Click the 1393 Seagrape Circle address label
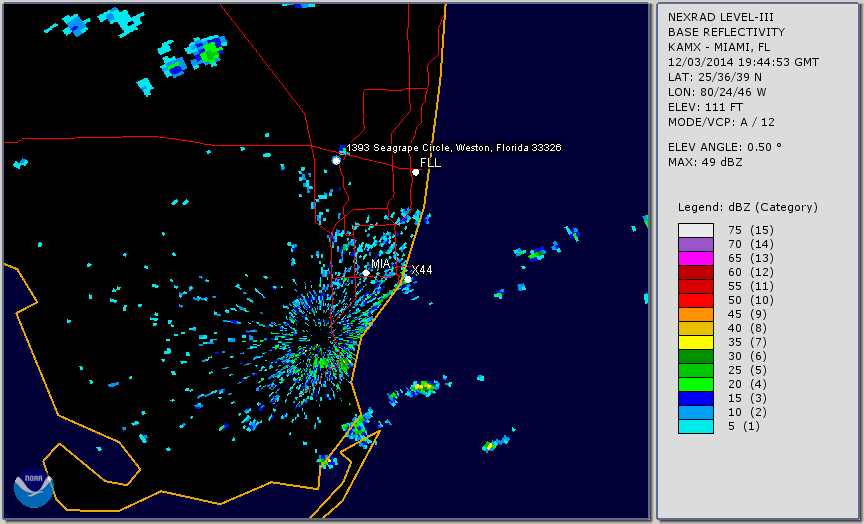864x524 pixels. 454,148
